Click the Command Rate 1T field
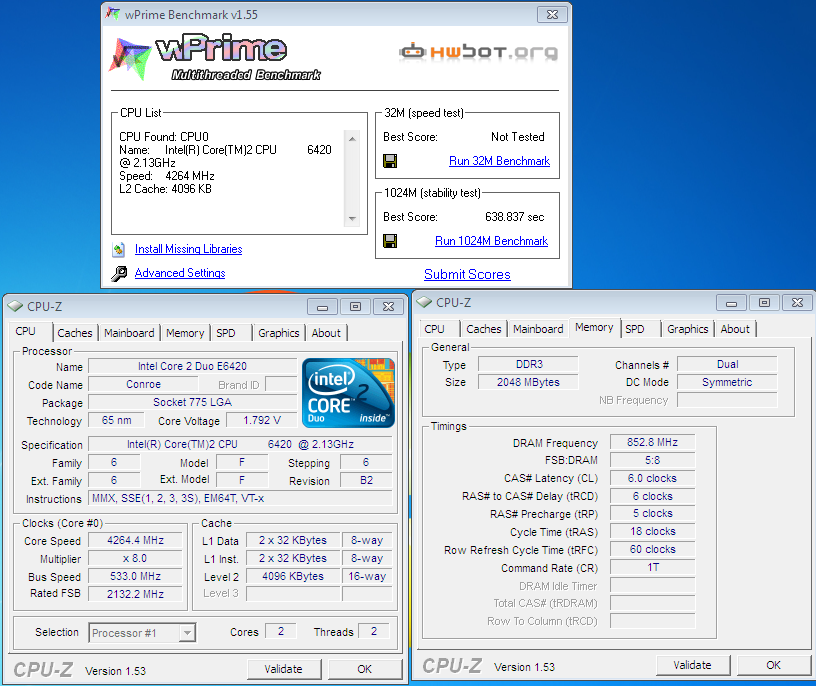This screenshot has width=816, height=686. (653, 567)
